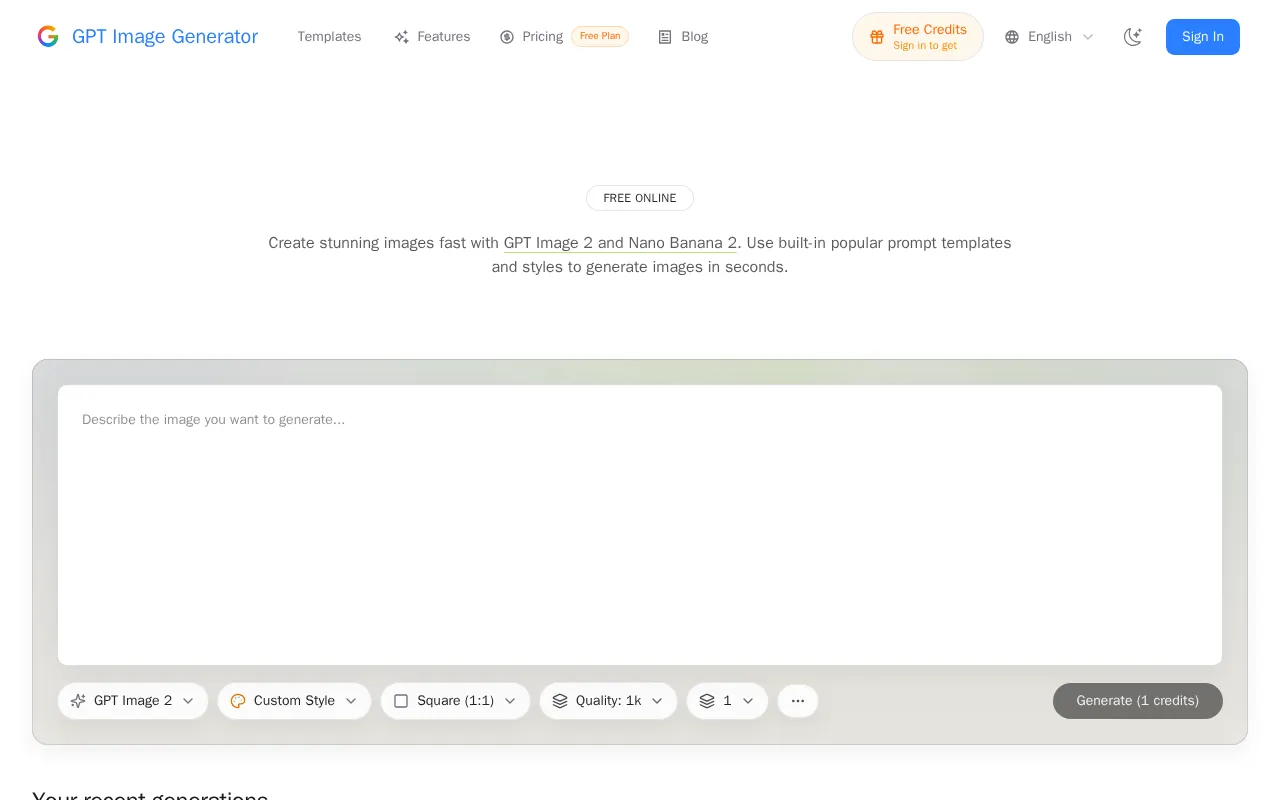Click the multicolor G logo icon

click(48, 37)
